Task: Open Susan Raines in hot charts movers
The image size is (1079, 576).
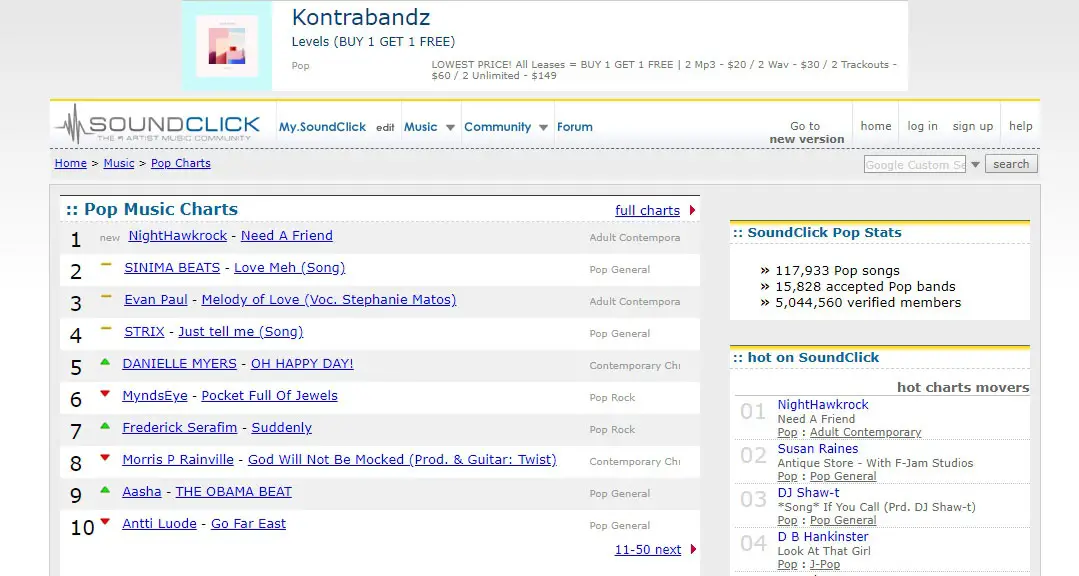Action: [818, 449]
